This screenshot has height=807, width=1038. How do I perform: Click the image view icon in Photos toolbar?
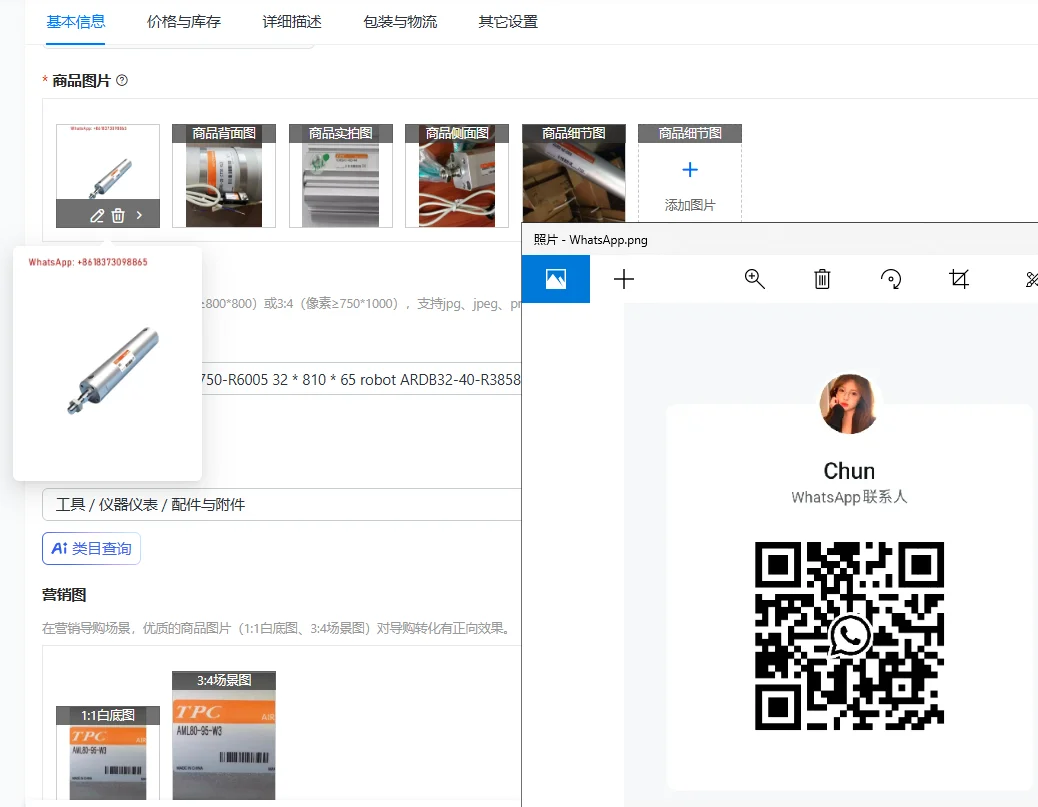pos(555,279)
